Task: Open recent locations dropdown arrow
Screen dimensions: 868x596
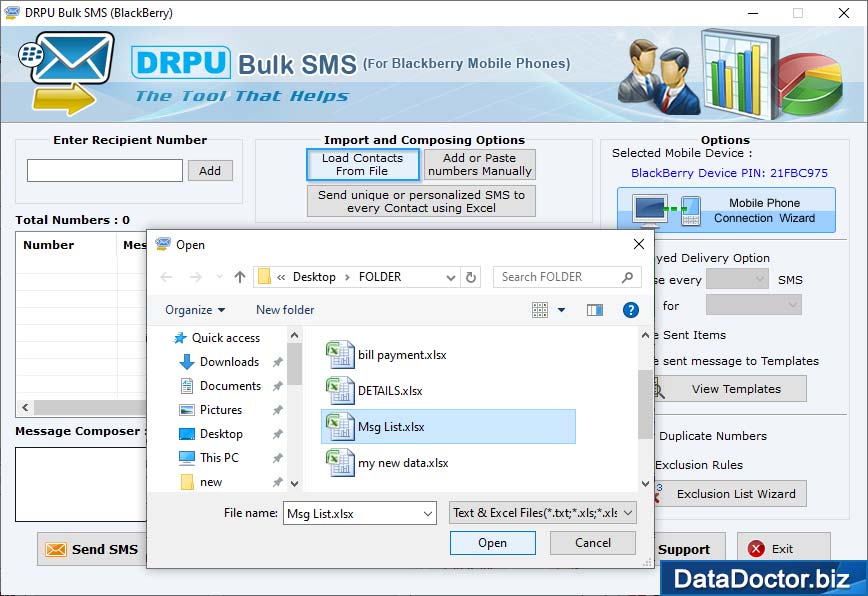Action: tap(220, 277)
